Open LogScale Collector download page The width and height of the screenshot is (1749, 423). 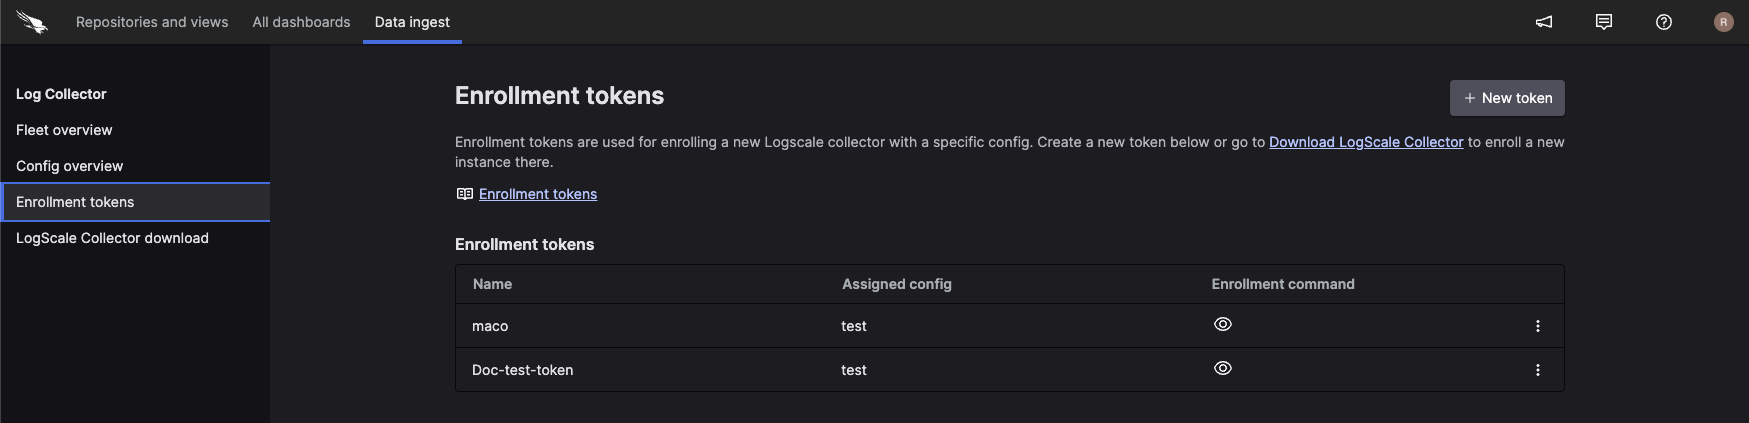(x=112, y=238)
